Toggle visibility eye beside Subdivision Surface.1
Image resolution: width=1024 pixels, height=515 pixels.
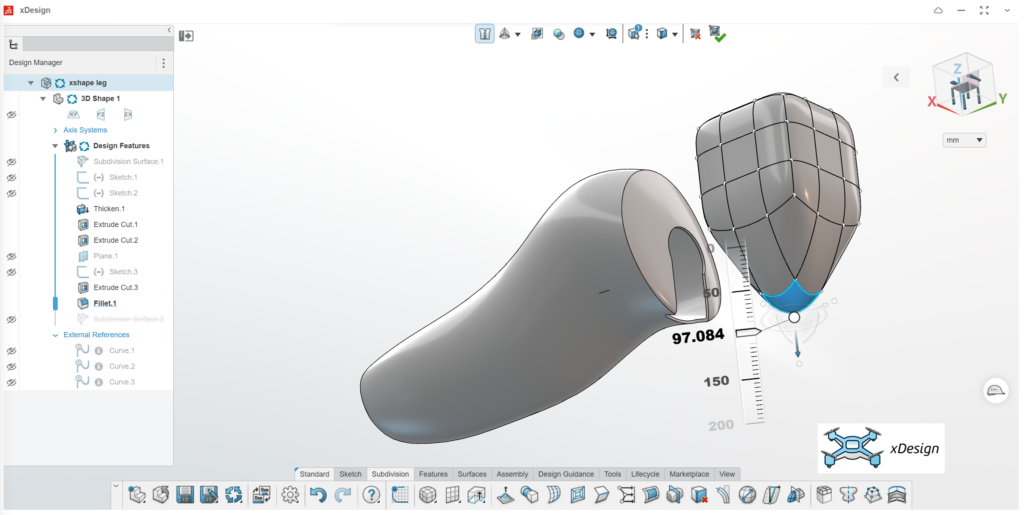click(x=11, y=162)
